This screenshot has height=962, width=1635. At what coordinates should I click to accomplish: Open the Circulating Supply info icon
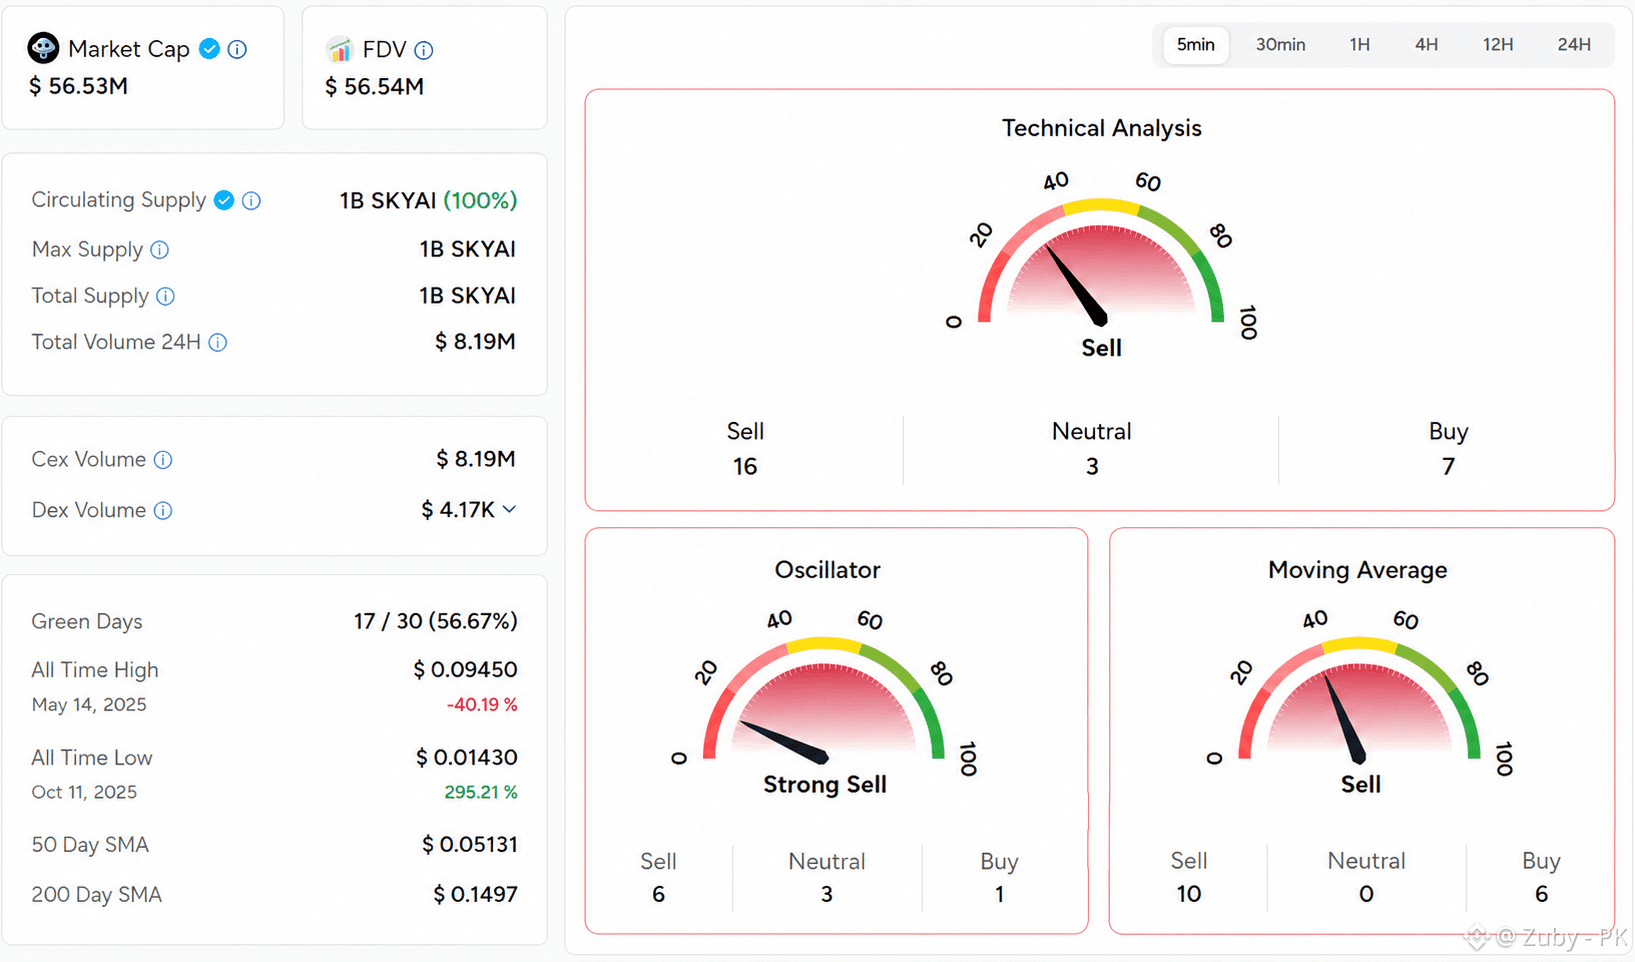click(251, 200)
